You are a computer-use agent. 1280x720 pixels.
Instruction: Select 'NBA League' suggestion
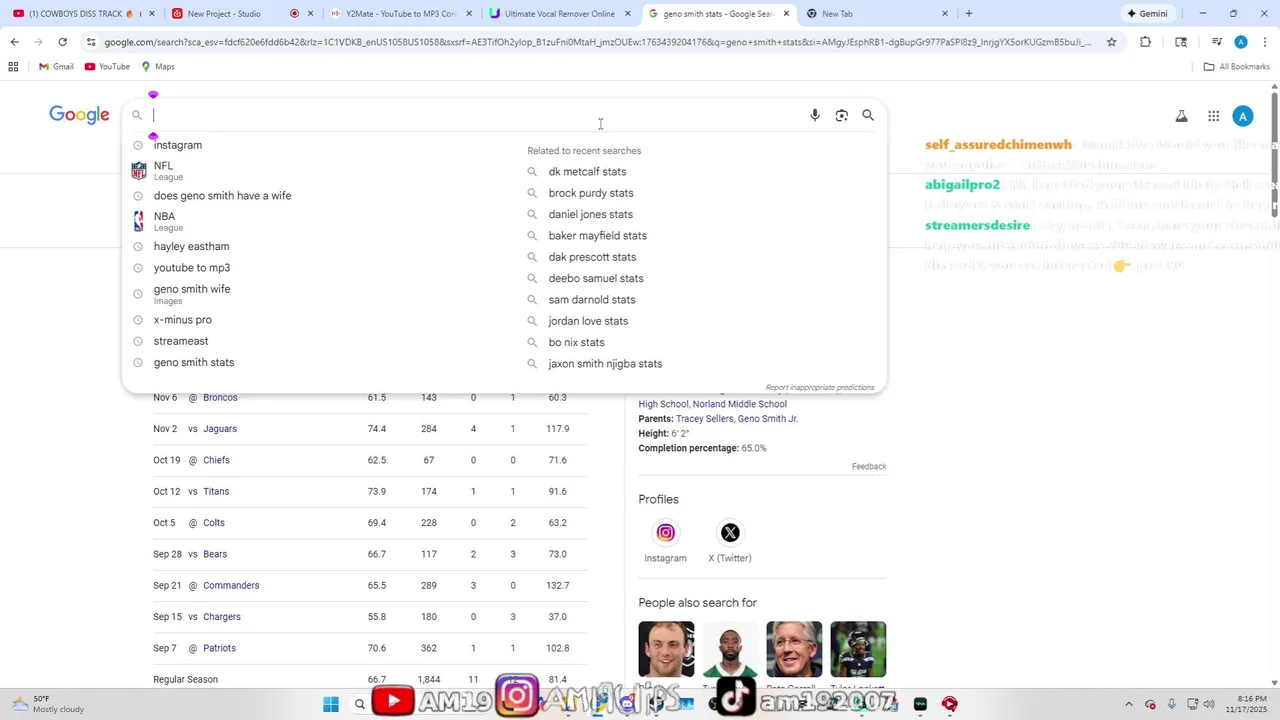coord(320,221)
